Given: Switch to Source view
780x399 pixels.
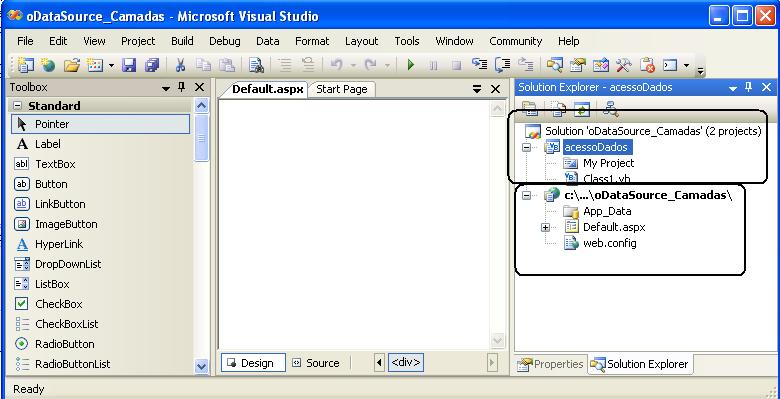Looking at the screenshot, I should click(316, 363).
